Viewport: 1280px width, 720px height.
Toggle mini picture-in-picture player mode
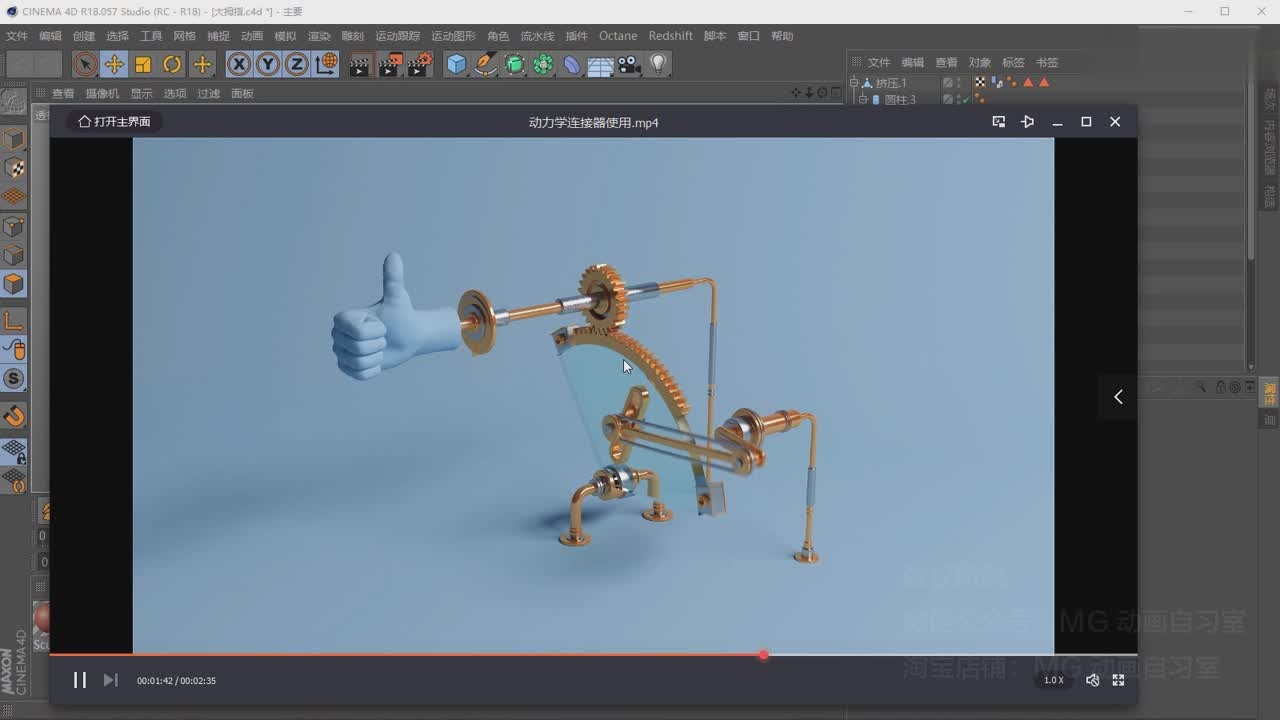(x=998, y=121)
